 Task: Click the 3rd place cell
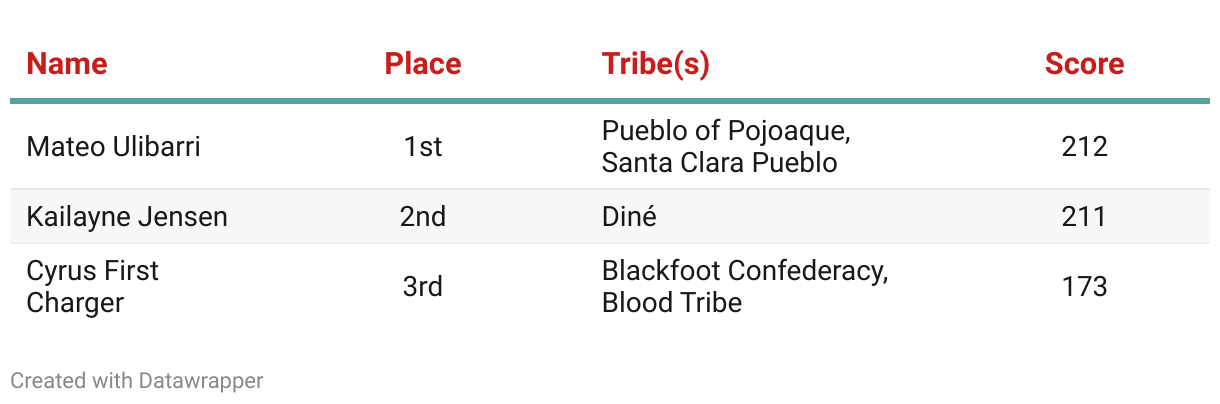click(x=423, y=287)
